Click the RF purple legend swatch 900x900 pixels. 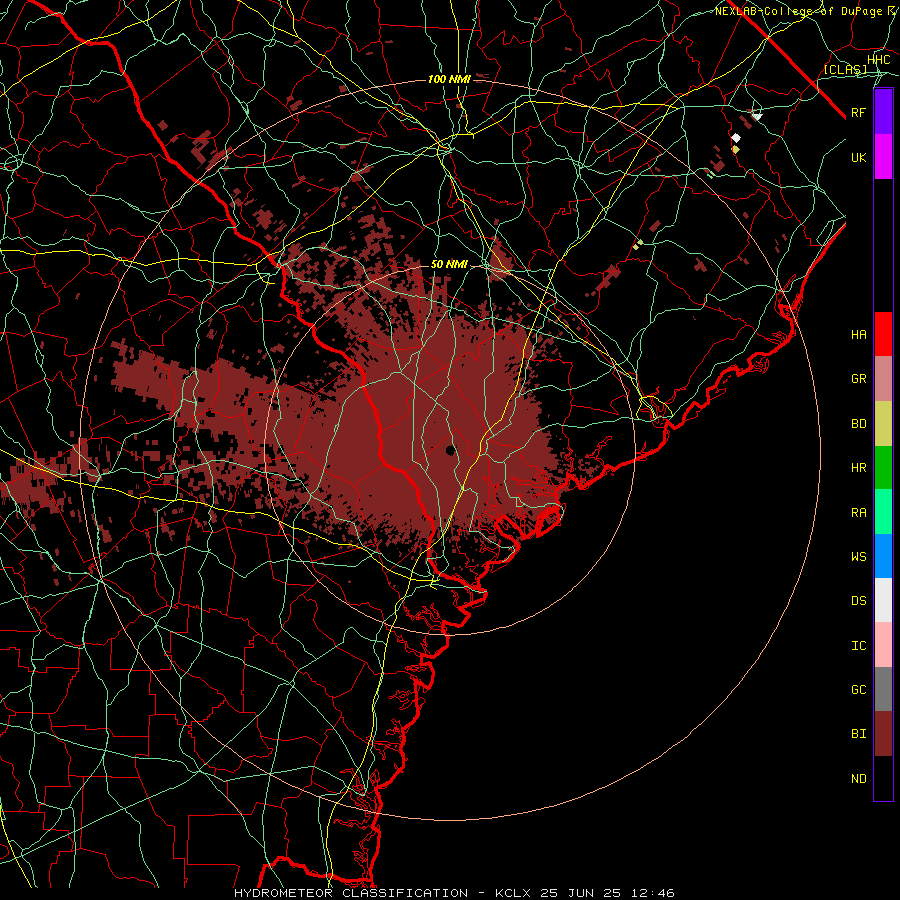coord(883,111)
